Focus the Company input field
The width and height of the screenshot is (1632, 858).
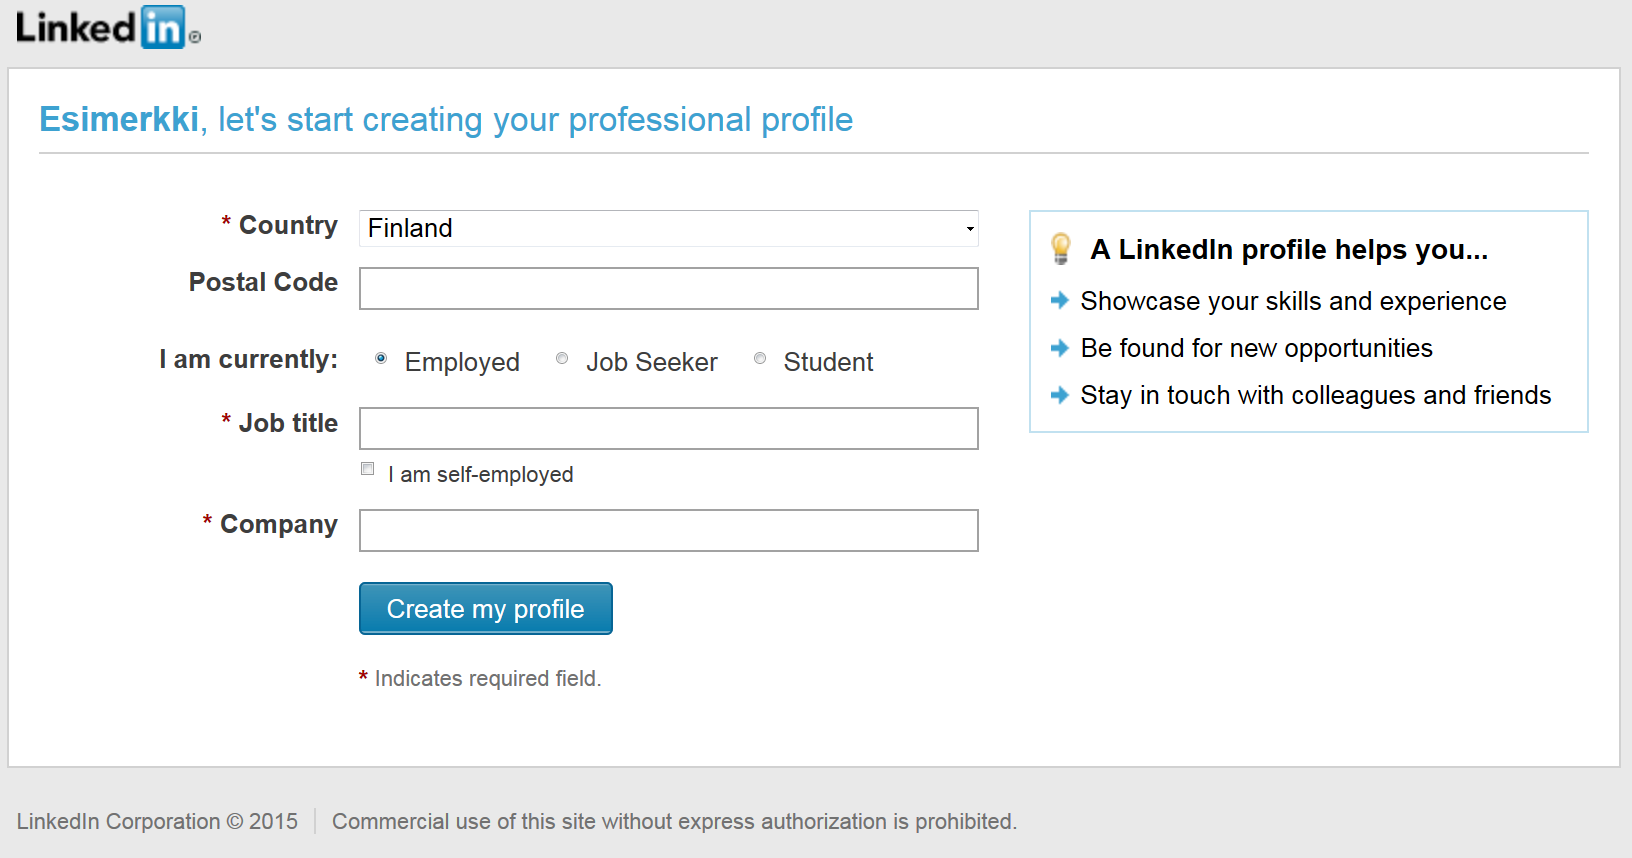click(x=669, y=530)
